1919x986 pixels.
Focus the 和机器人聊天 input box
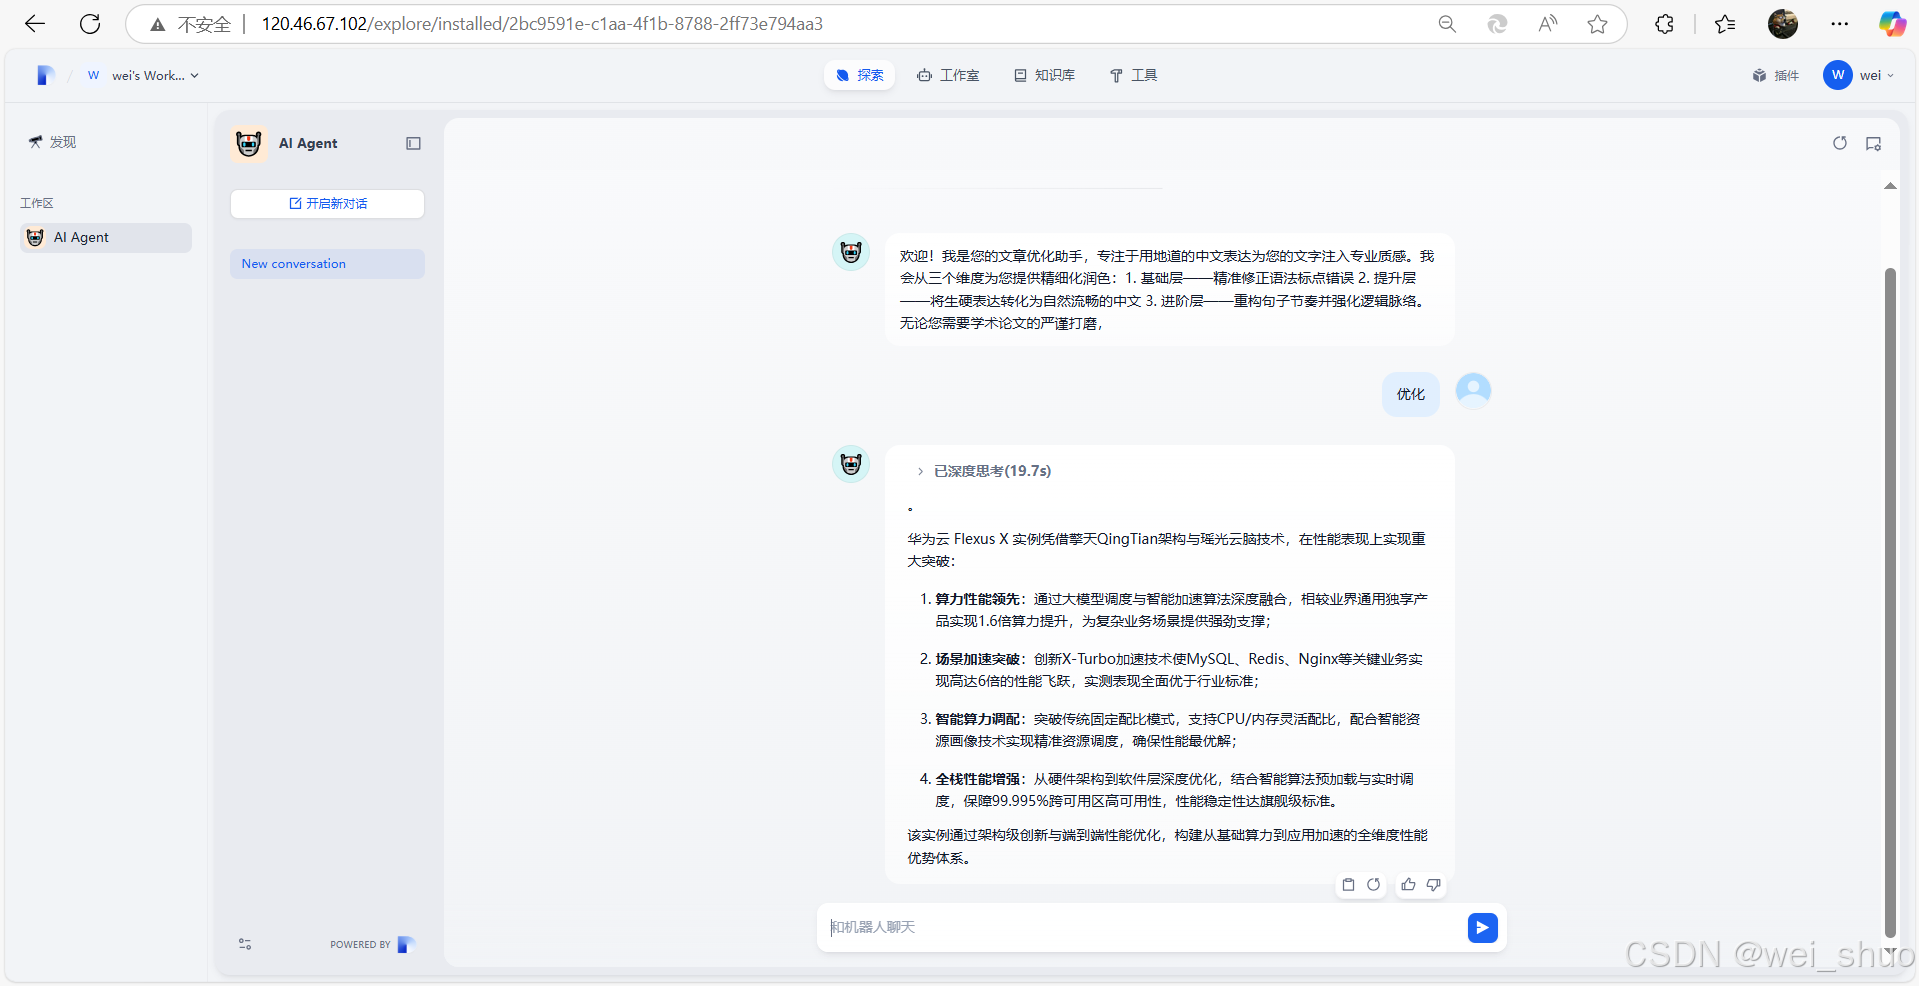(x=1140, y=927)
